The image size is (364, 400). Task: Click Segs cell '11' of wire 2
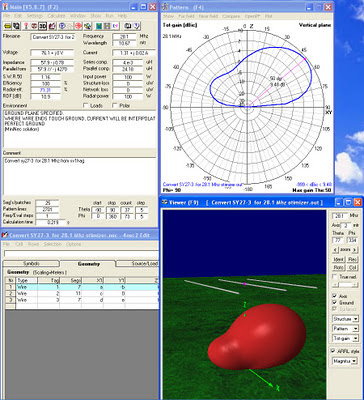point(71,294)
